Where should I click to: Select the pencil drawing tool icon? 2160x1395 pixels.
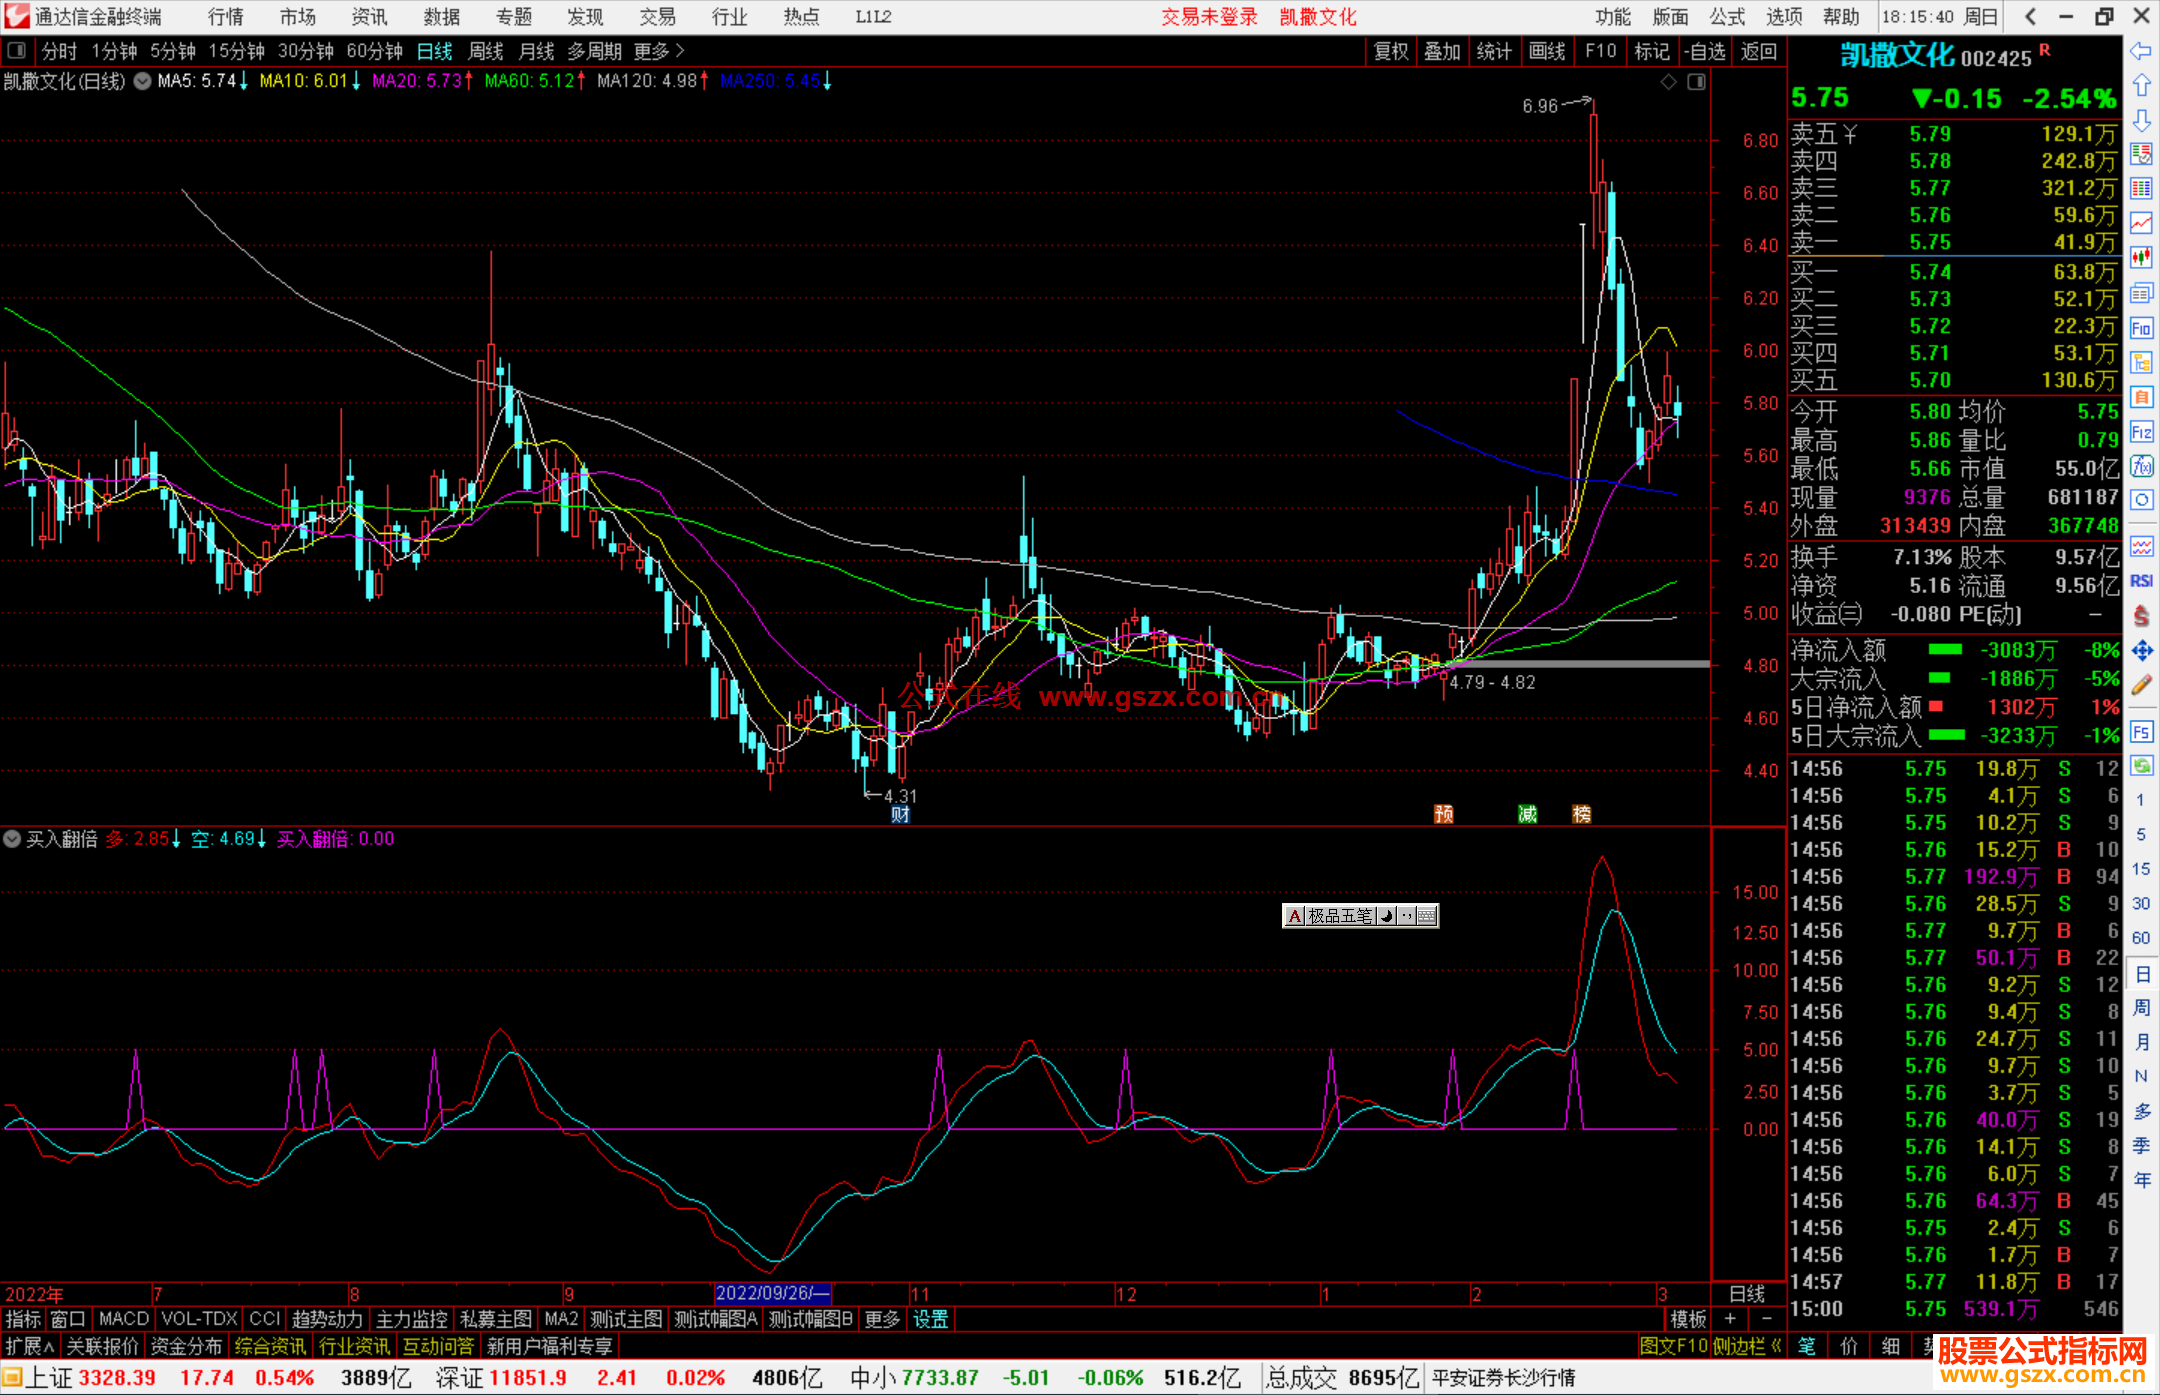point(2141,685)
